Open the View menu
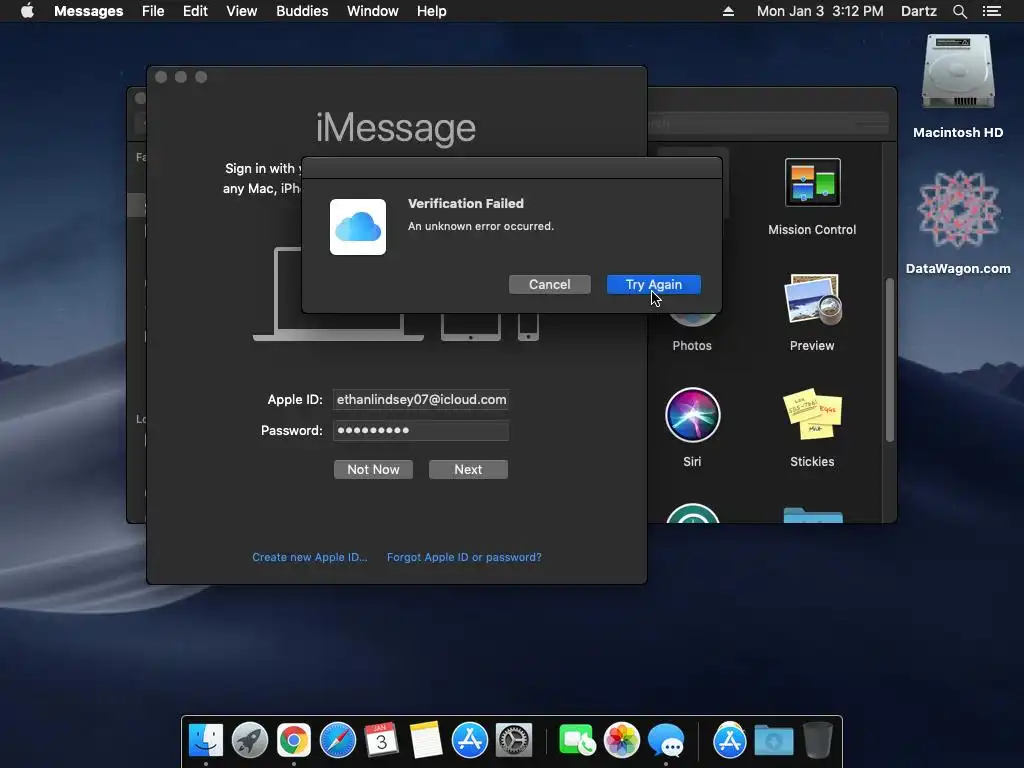The width and height of the screenshot is (1024, 768). click(241, 11)
